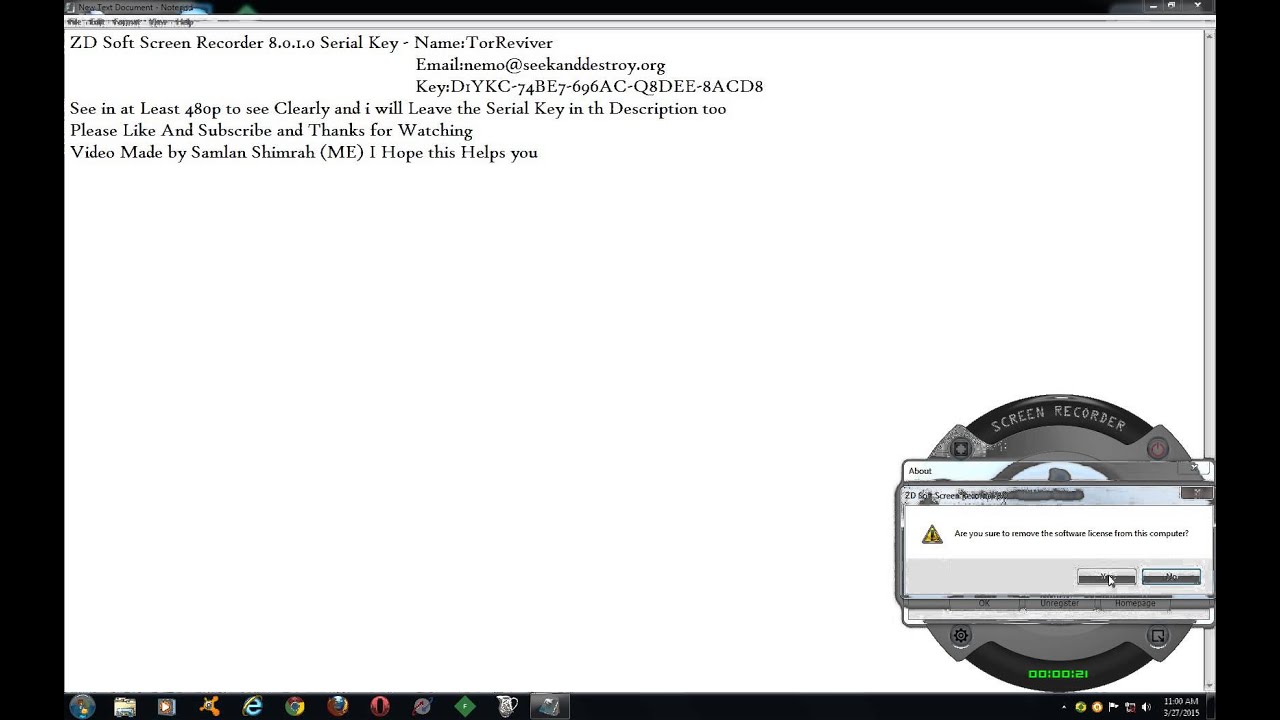This screenshot has height=720, width=1280.
Task: Open the network tray icon
Action: (x=1130, y=708)
